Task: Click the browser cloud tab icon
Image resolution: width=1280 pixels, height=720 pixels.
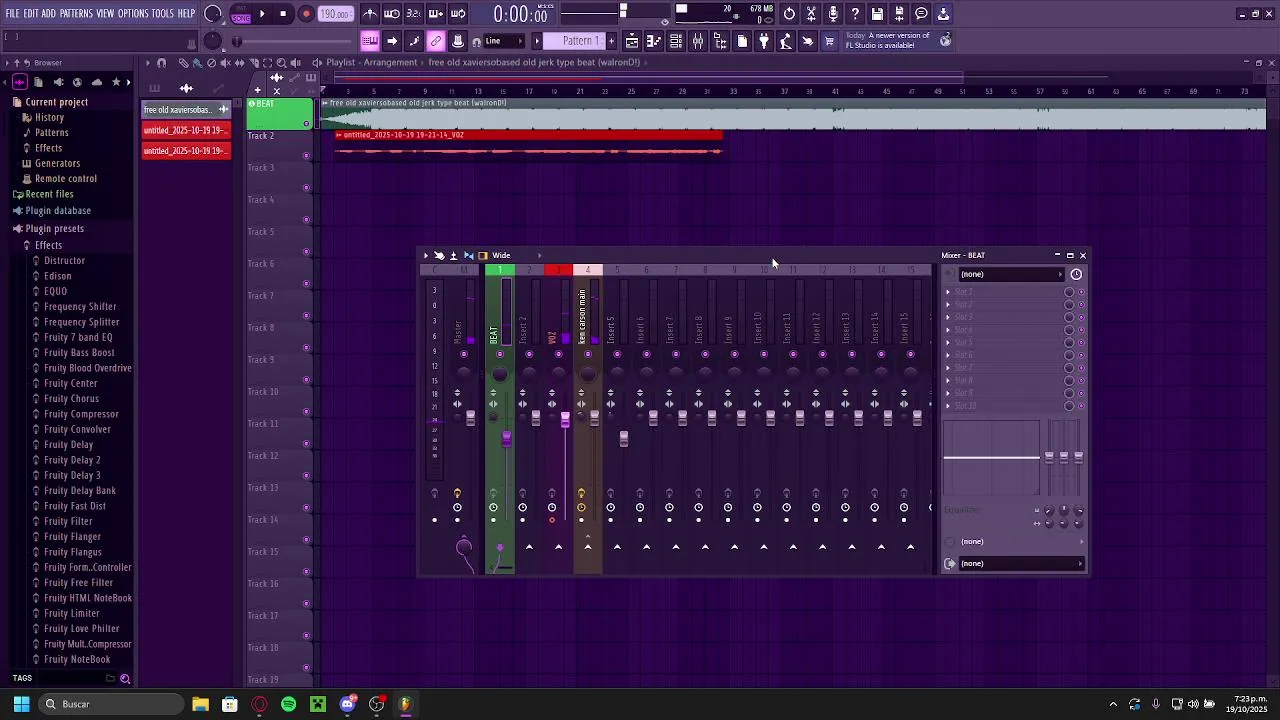Action: [x=97, y=82]
